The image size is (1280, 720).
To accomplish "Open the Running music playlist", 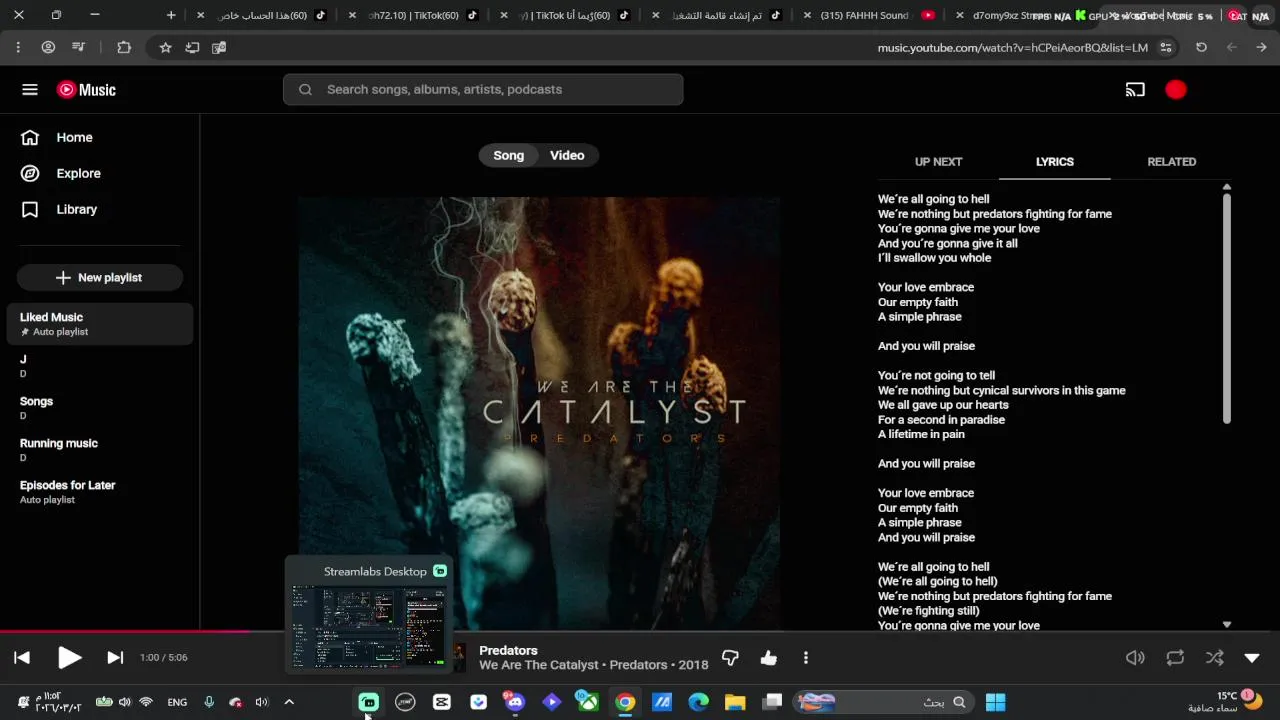I will pyautogui.click(x=100, y=450).
